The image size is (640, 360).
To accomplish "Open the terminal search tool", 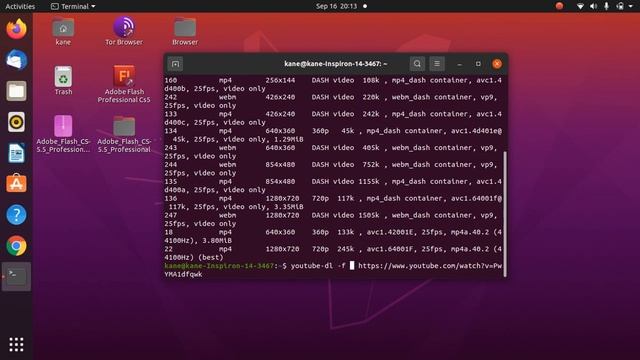I will click(417, 64).
